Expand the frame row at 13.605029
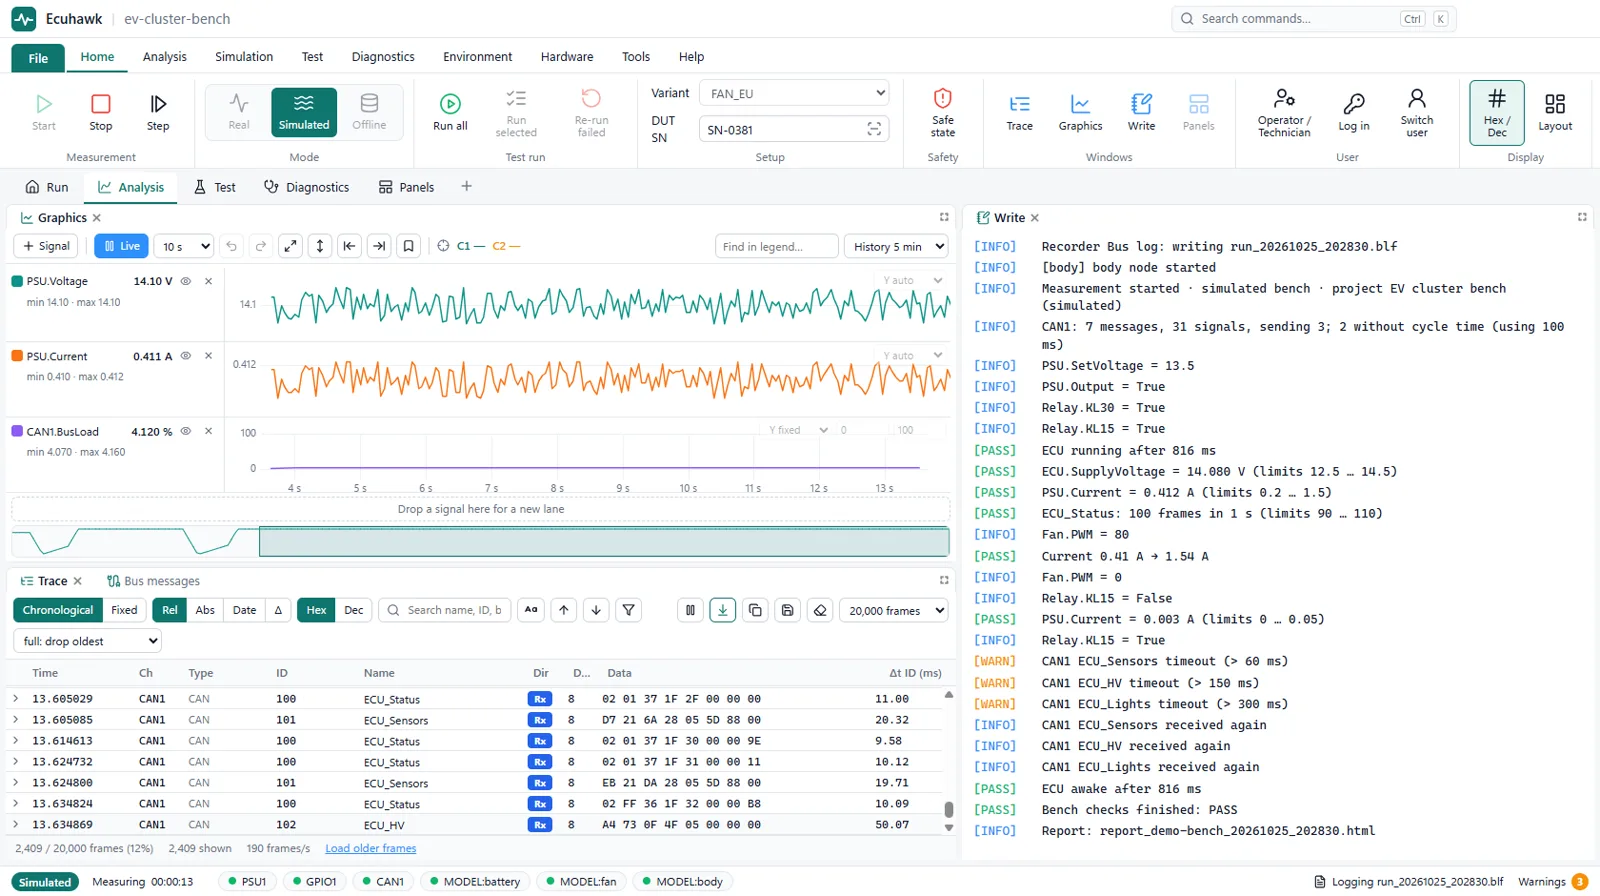 [15, 698]
